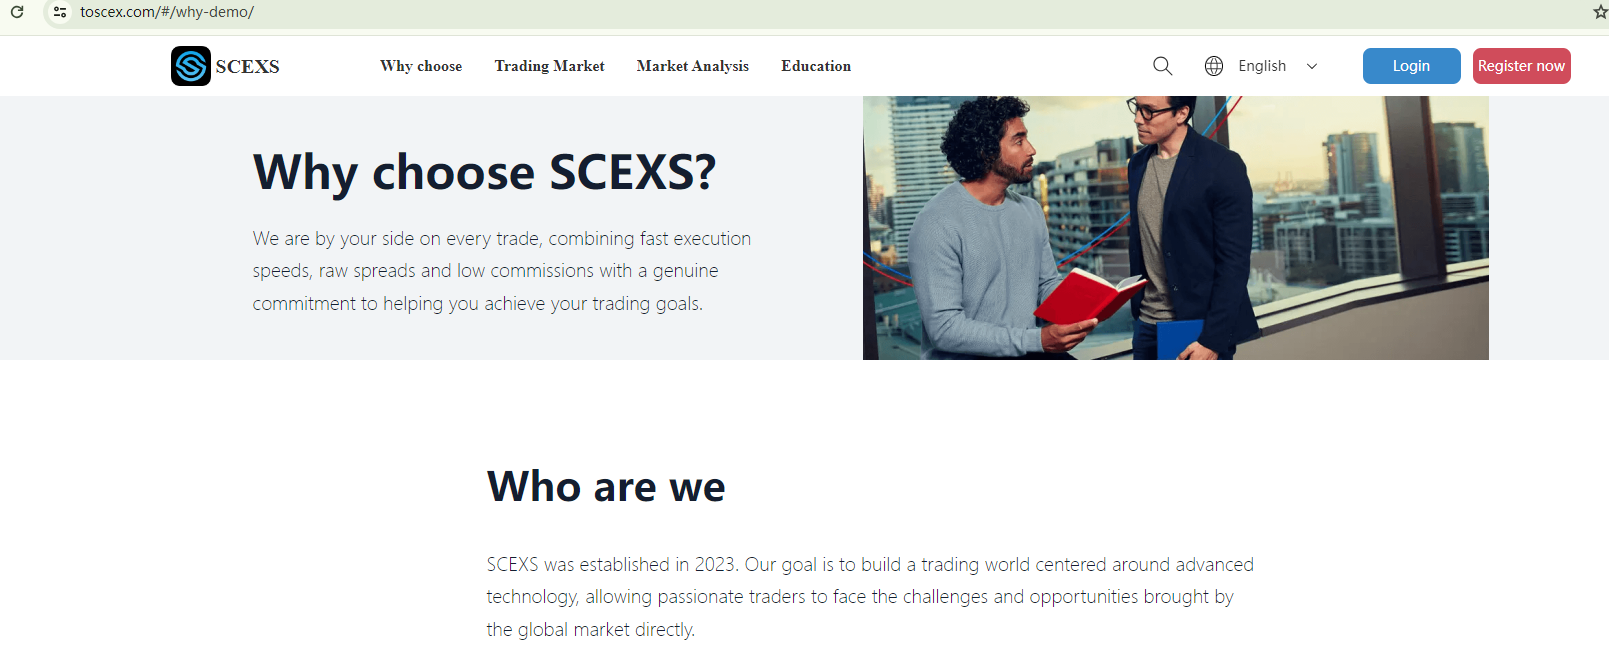Click the red Register now button
Screen dimensions: 1609x657
click(1521, 66)
